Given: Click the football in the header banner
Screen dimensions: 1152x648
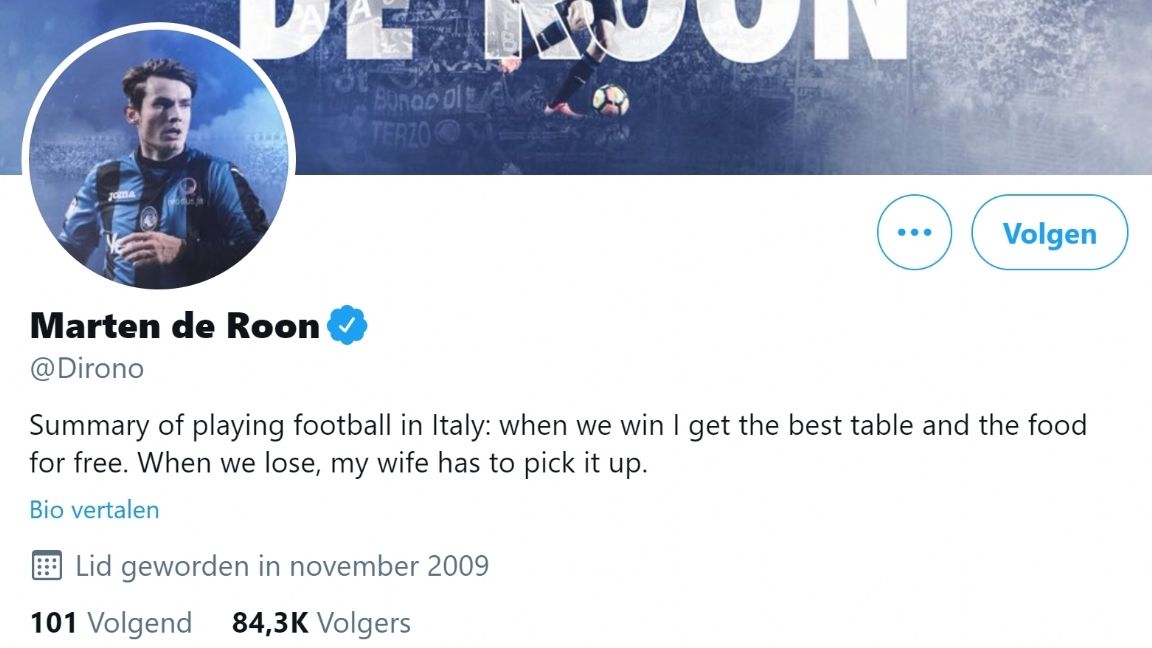Looking at the screenshot, I should 610,98.
